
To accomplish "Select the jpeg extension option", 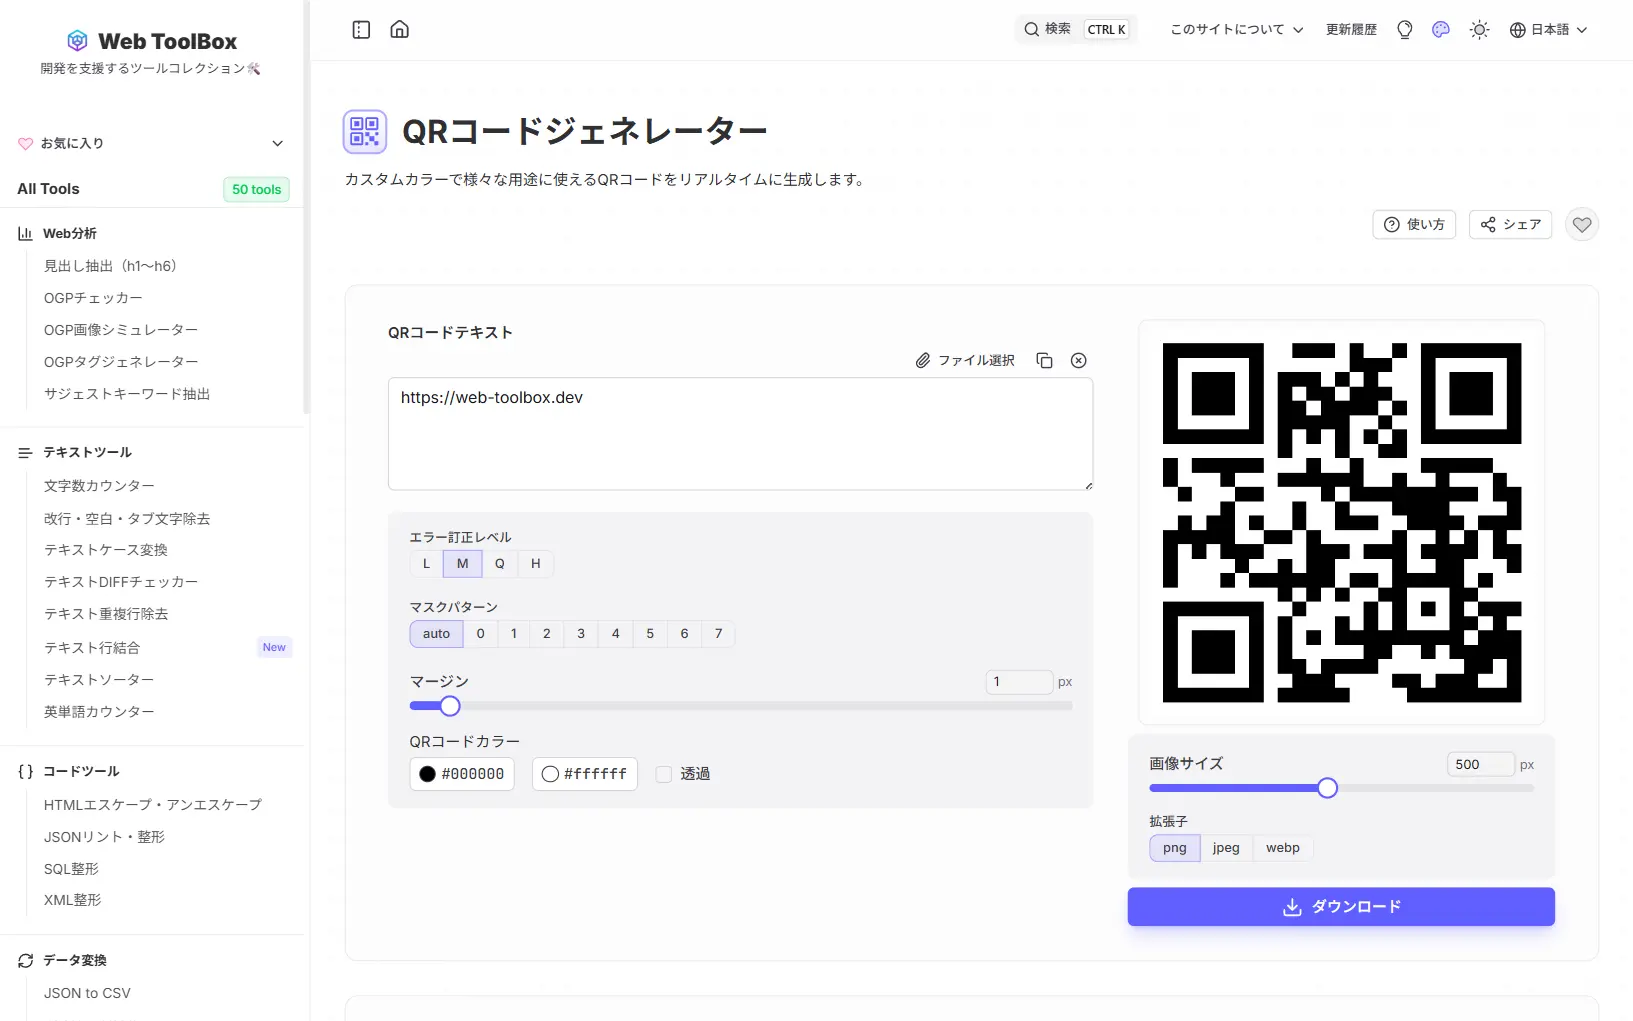I will coord(1226,848).
